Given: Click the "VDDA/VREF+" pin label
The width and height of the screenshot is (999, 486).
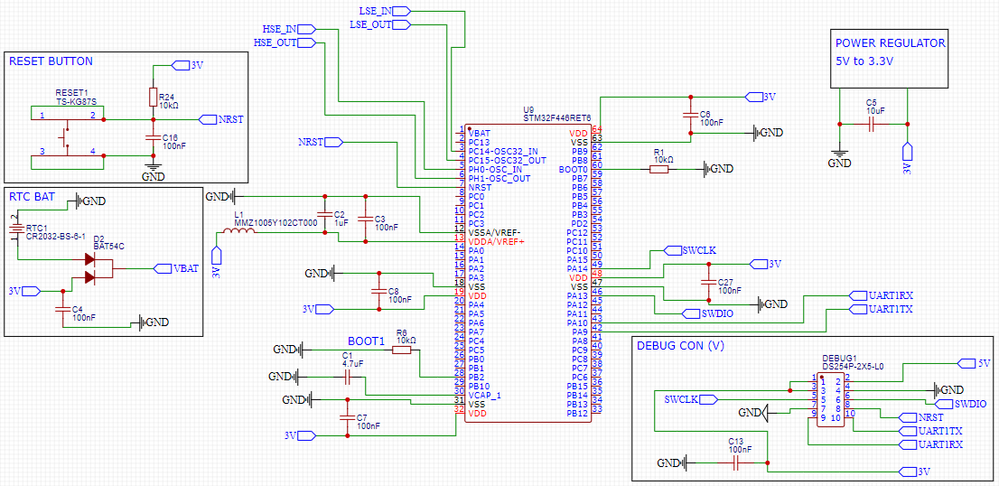Looking at the screenshot, I should [496, 242].
